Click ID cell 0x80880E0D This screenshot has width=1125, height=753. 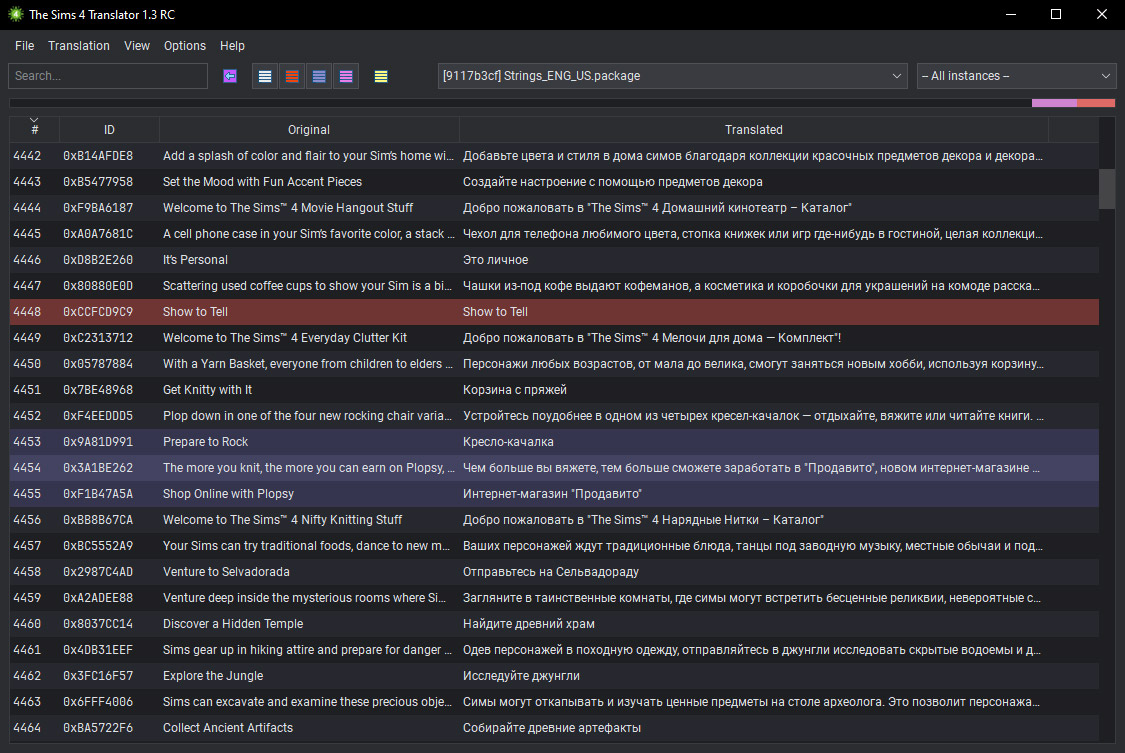[98, 286]
